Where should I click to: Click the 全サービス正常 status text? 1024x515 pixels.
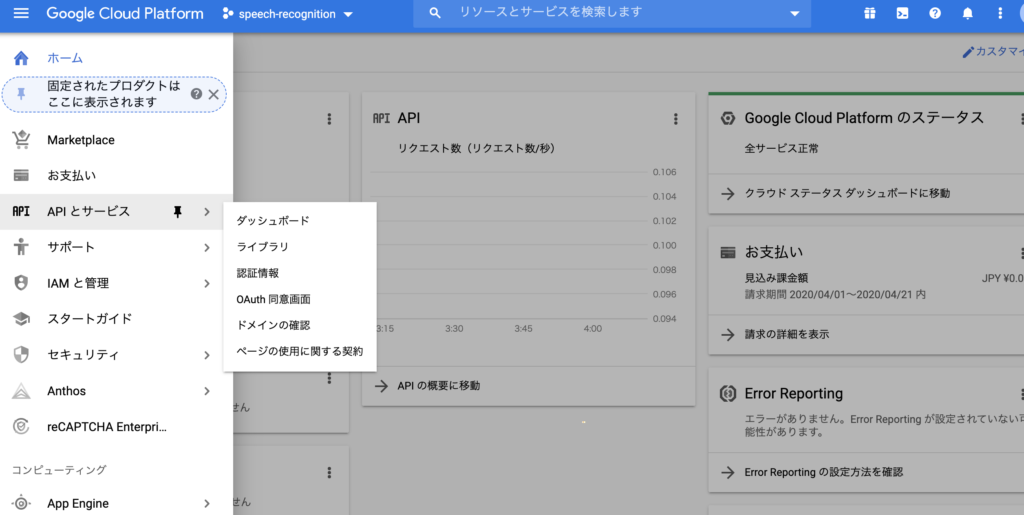(x=782, y=148)
